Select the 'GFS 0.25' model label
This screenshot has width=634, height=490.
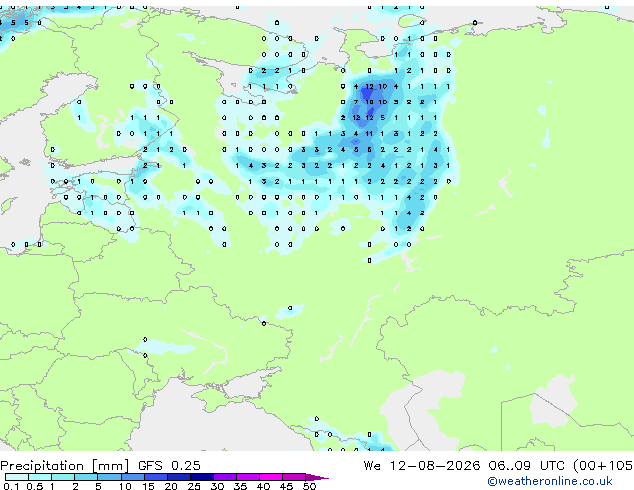[x=169, y=466]
